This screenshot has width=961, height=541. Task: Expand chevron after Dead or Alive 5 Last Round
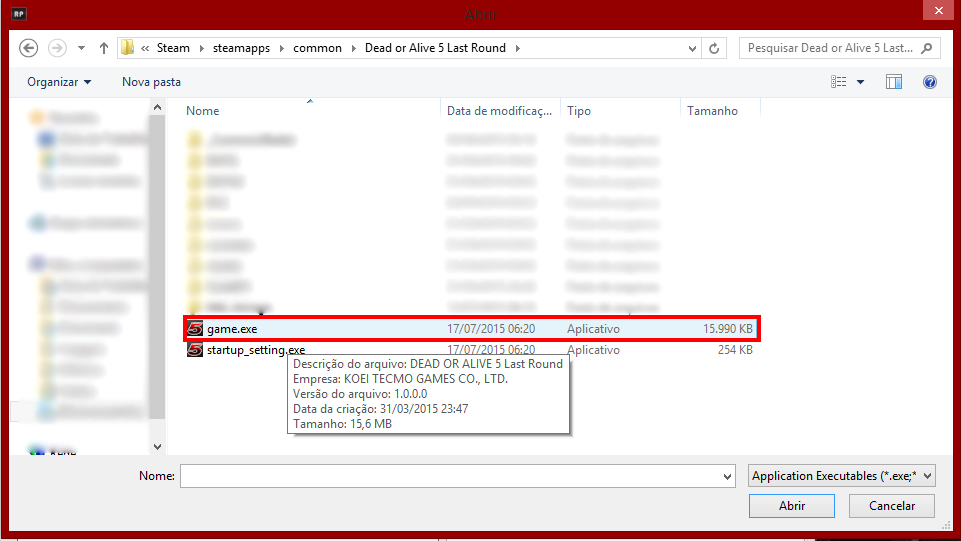[x=517, y=48]
